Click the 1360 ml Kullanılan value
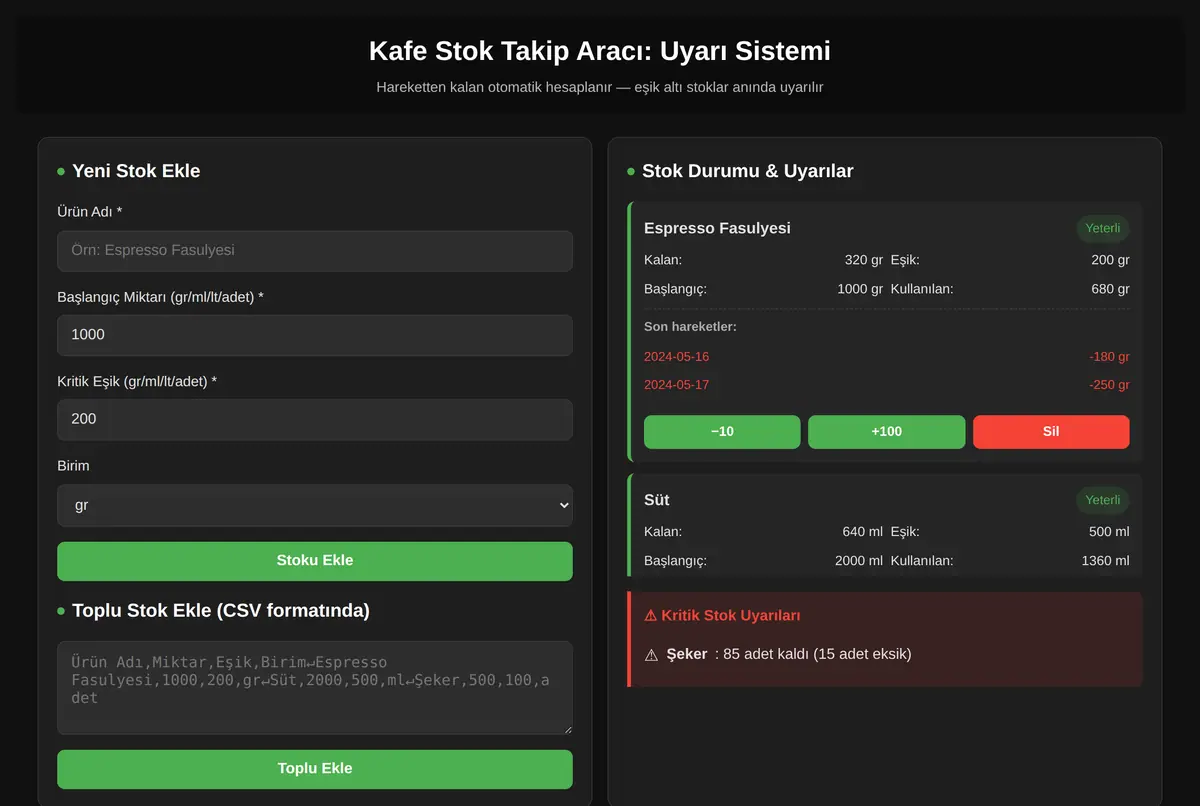Viewport: 1200px width, 806px height. [1105, 561]
